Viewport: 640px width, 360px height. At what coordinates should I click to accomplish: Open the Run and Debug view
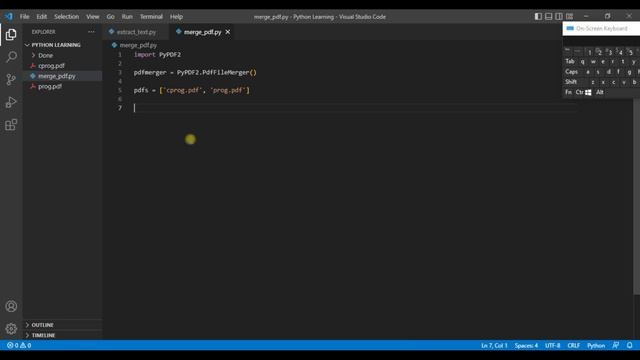tap(11, 102)
